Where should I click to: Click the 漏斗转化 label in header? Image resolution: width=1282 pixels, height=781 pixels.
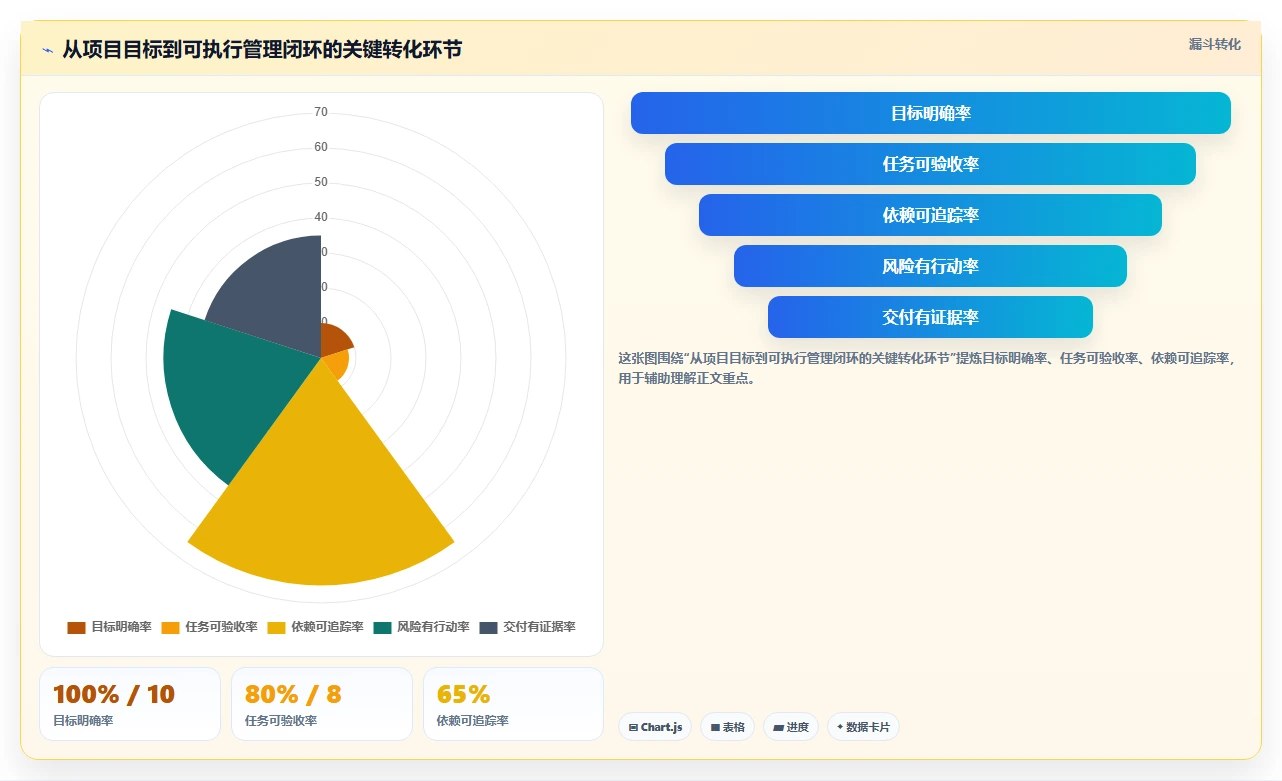click(1215, 44)
